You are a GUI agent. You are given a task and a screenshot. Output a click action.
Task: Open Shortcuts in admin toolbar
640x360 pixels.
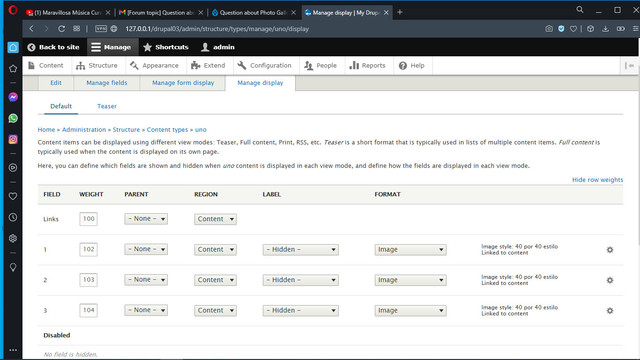(166, 47)
